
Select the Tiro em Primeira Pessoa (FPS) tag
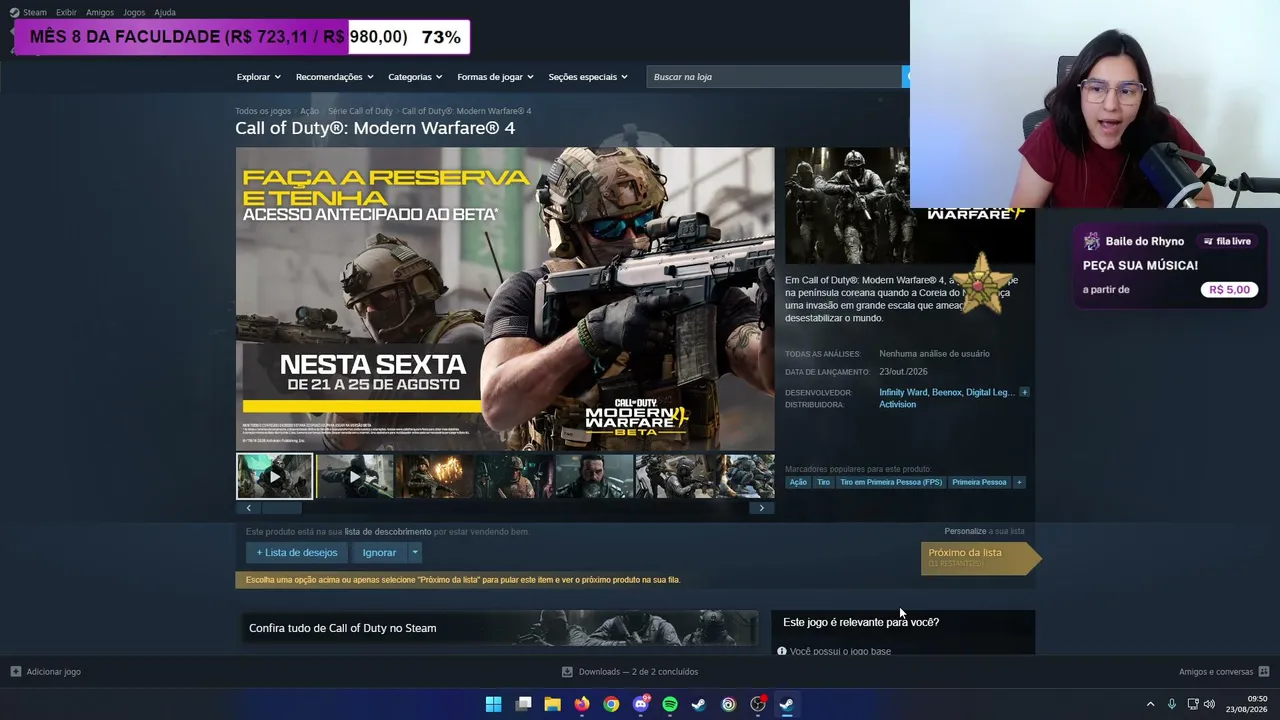(x=891, y=482)
